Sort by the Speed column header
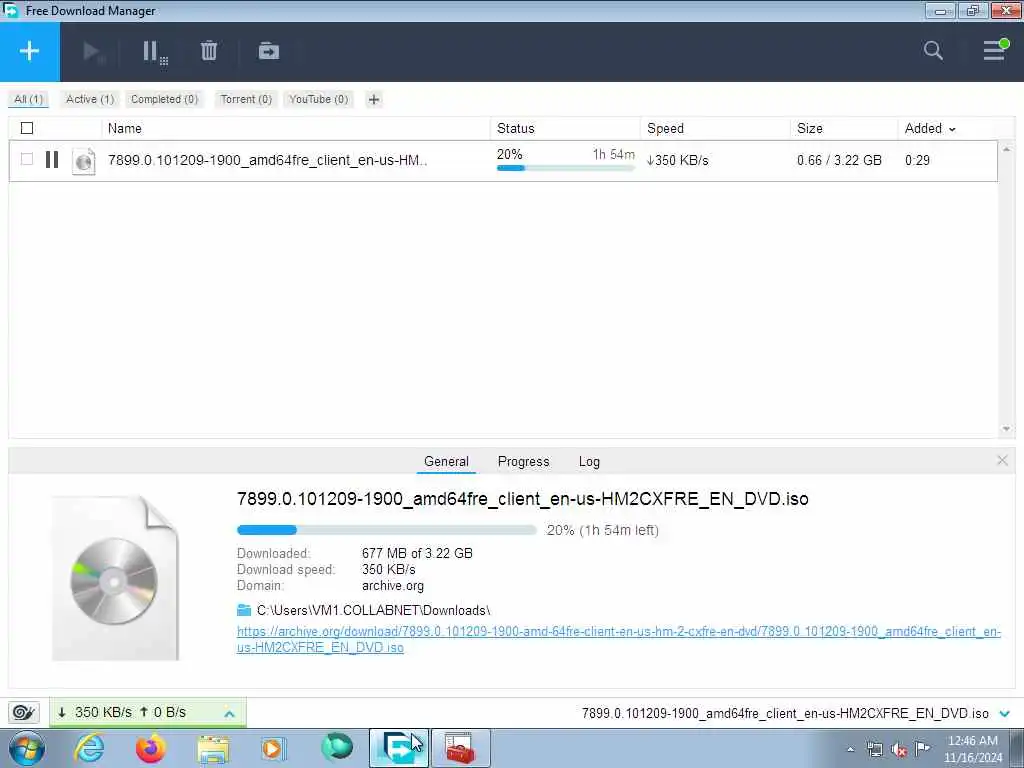The width and height of the screenshot is (1024, 768). (665, 128)
